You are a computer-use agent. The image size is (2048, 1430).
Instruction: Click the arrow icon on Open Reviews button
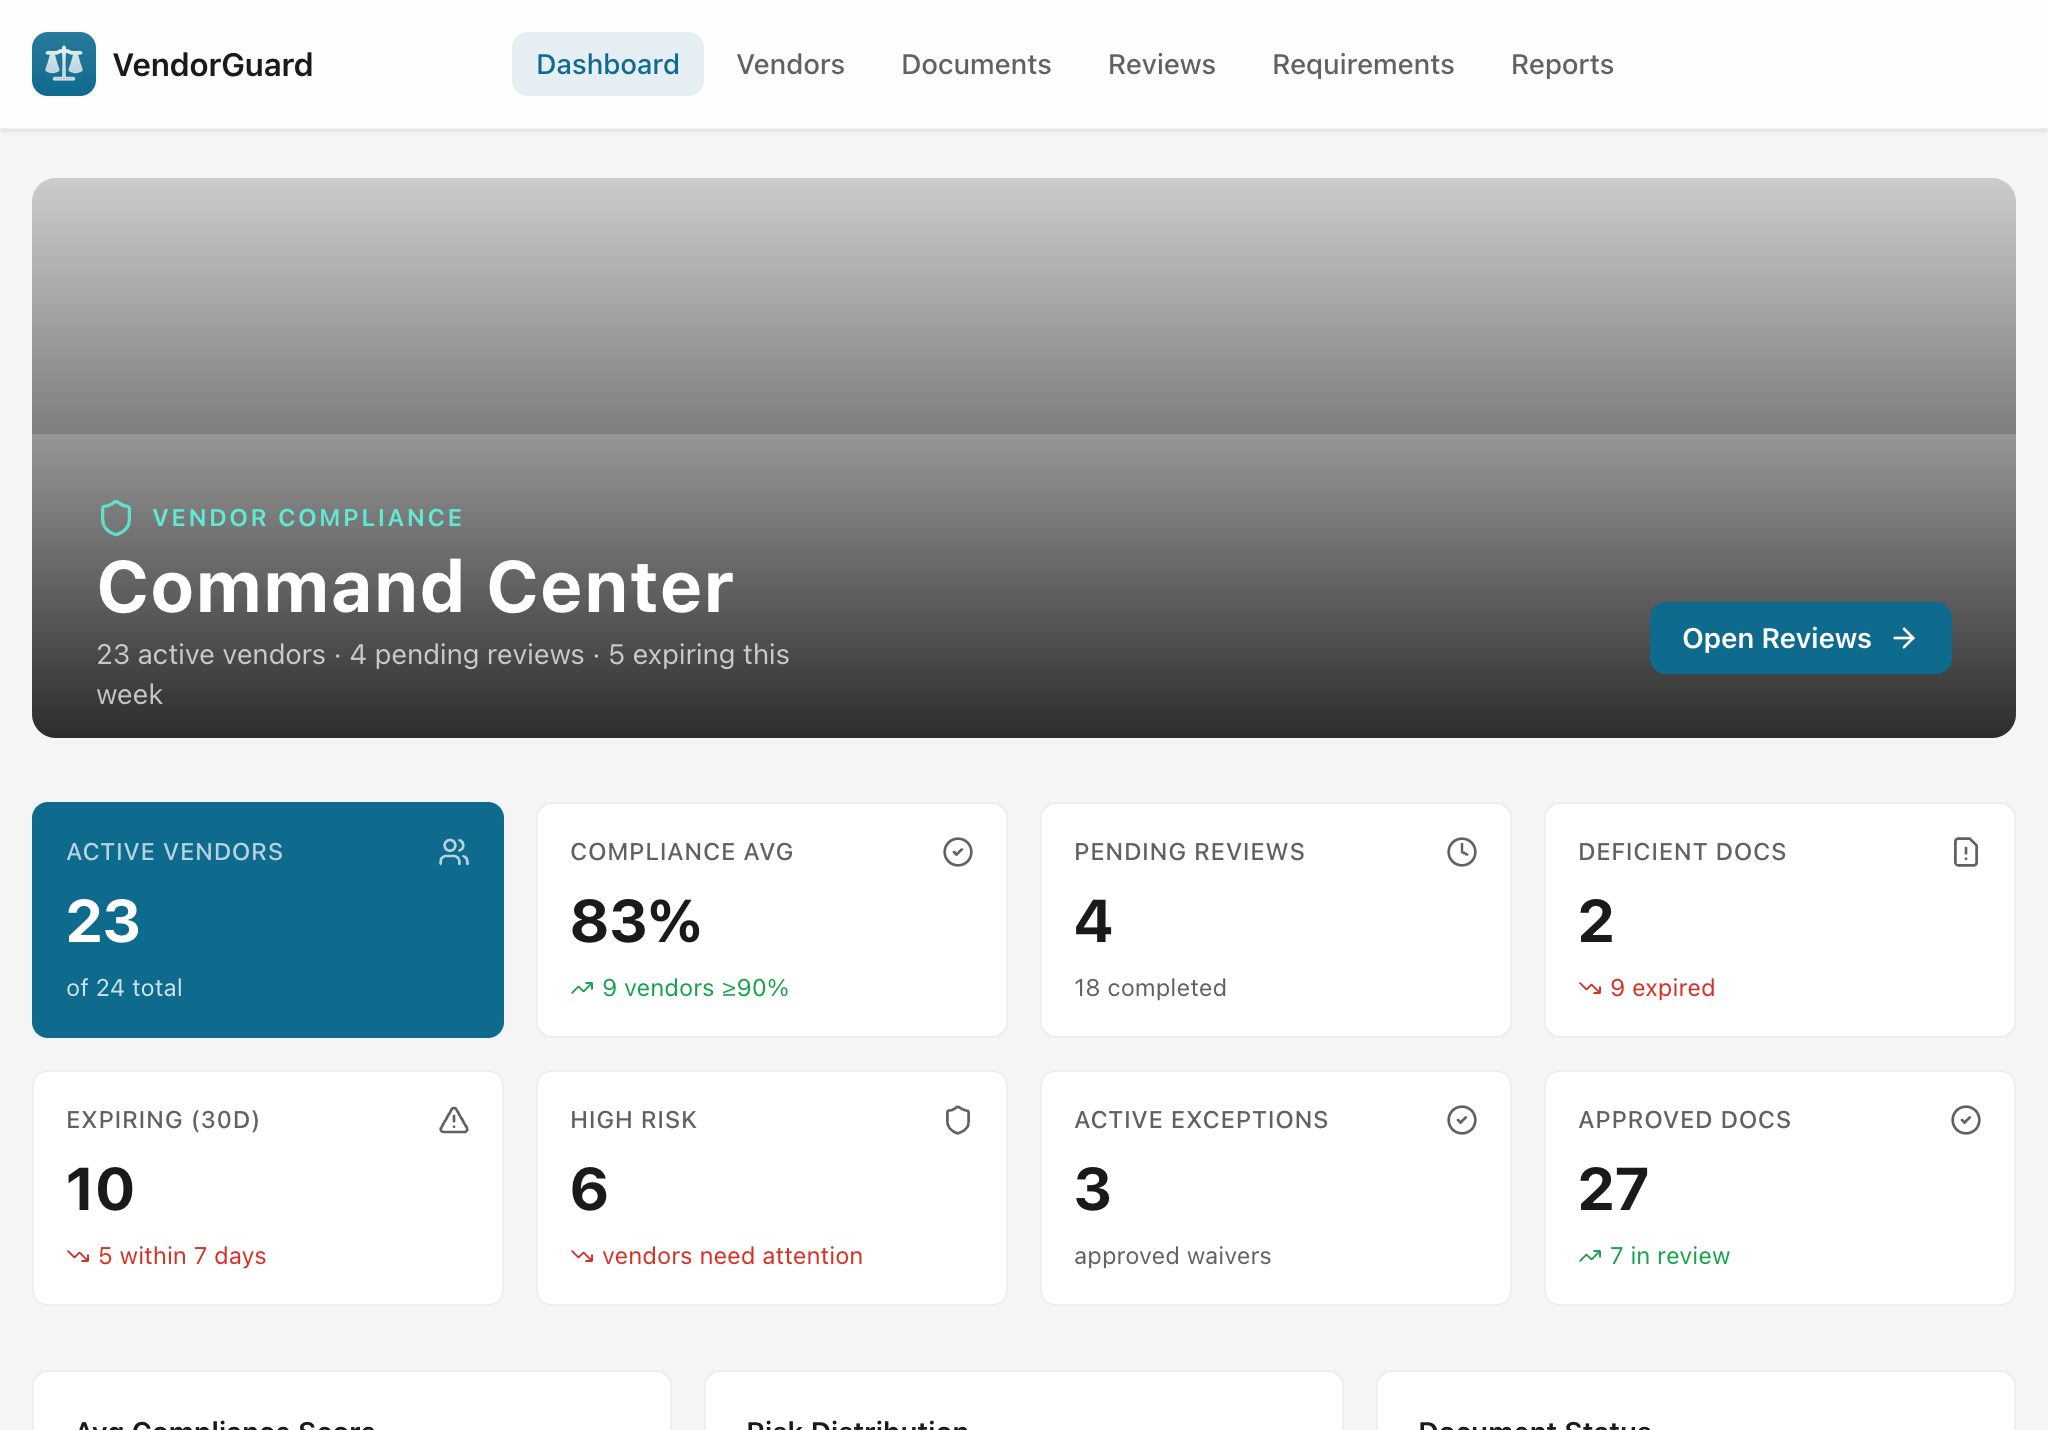(x=1905, y=638)
